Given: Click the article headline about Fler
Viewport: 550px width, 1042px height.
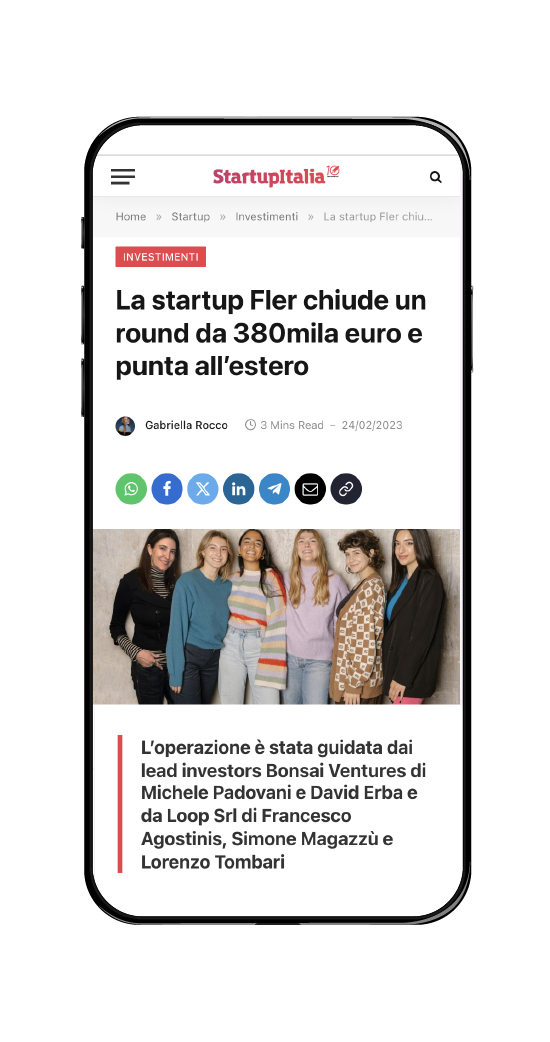Looking at the screenshot, I should click(271, 334).
